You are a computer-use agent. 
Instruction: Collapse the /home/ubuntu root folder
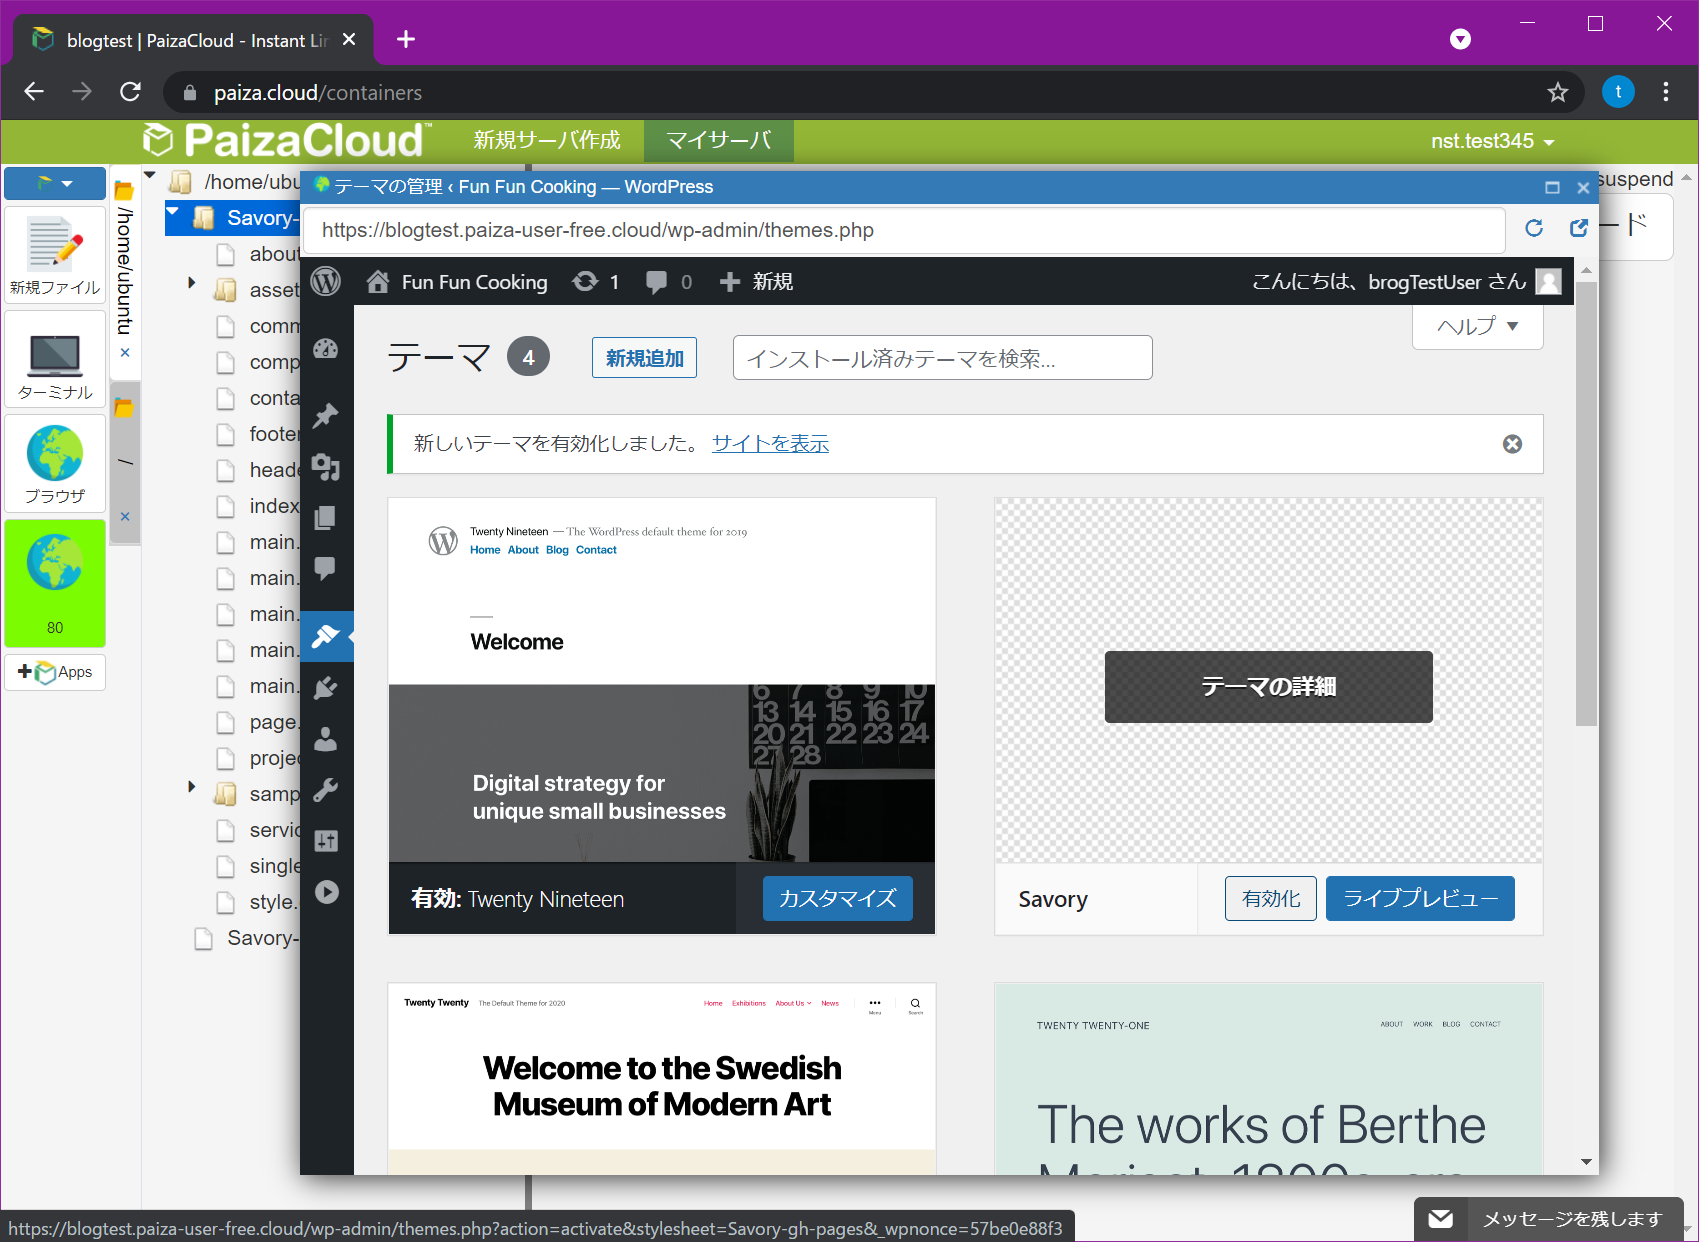tap(150, 175)
